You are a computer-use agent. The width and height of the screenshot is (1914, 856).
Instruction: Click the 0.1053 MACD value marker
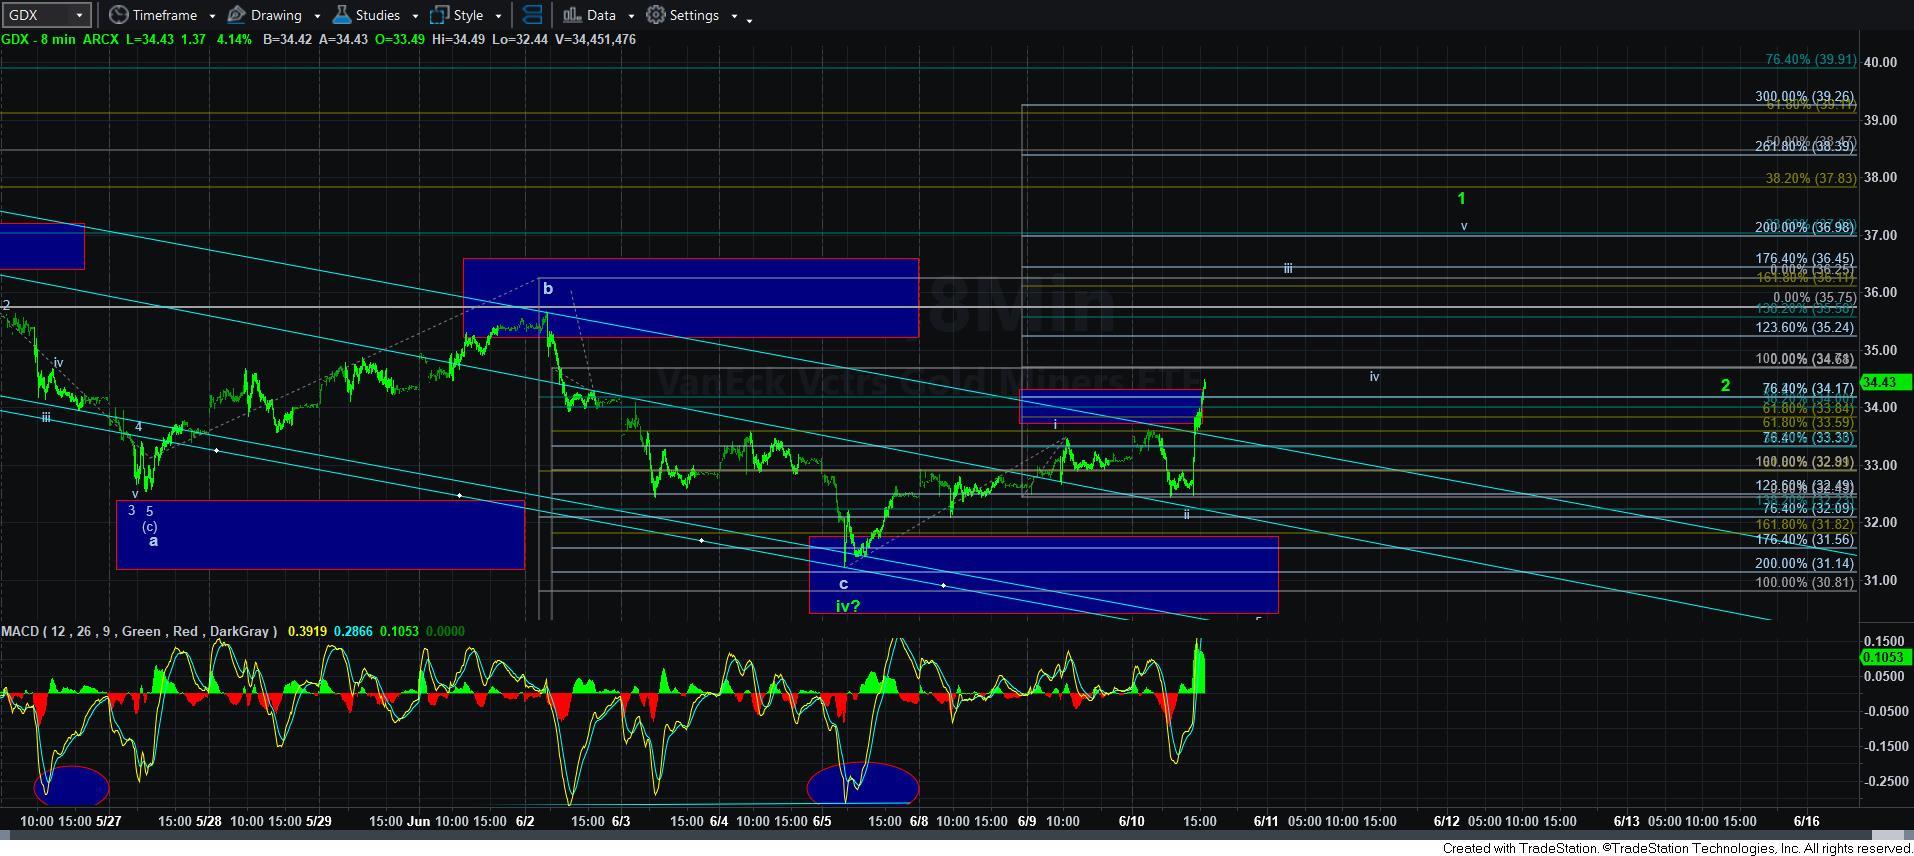pyautogui.click(x=1885, y=657)
